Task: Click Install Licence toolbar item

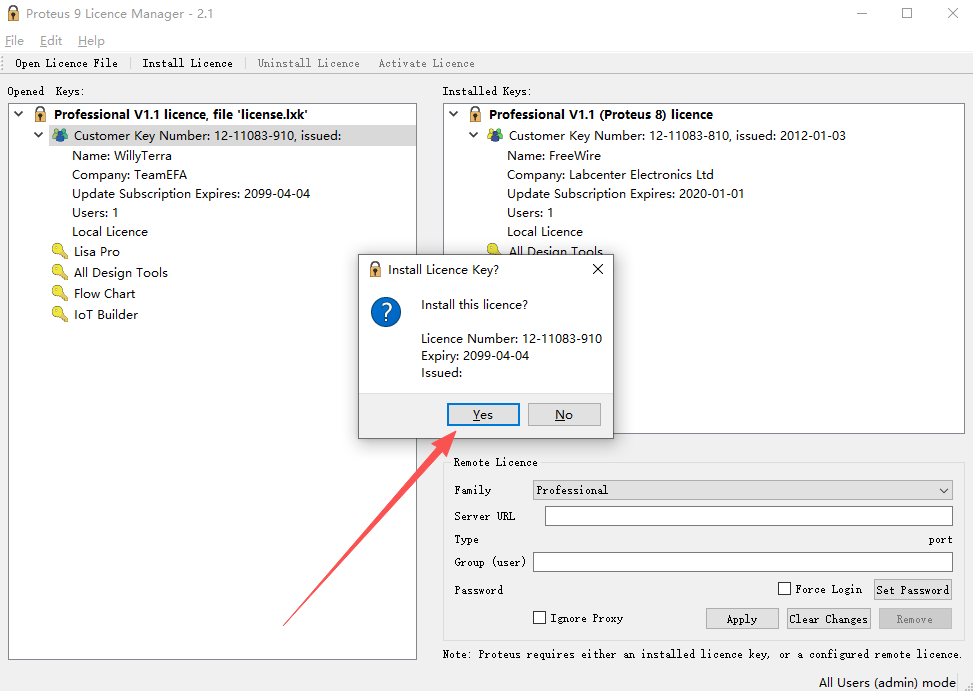Action: tap(187, 63)
